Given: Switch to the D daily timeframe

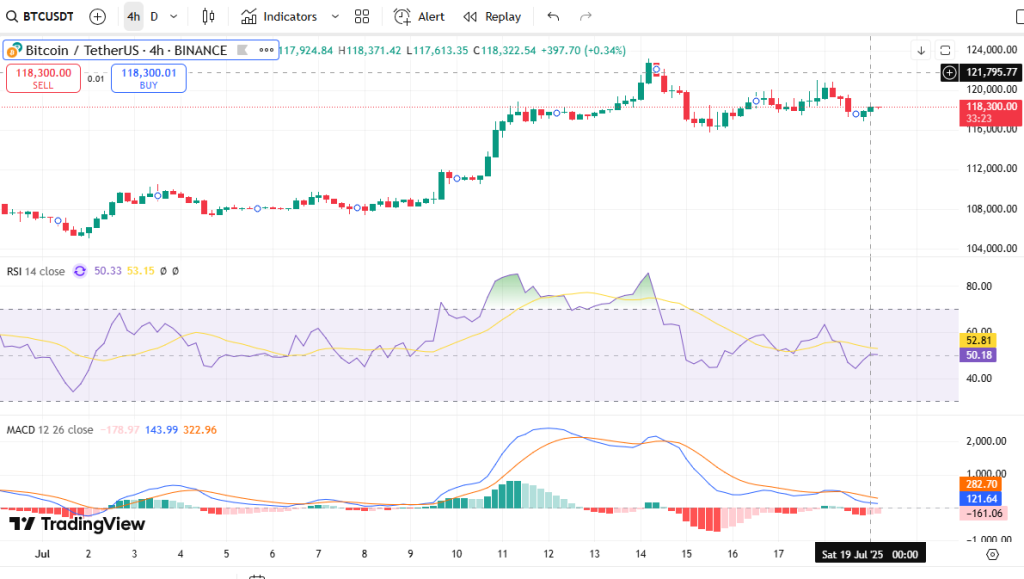Looking at the screenshot, I should coord(154,16).
